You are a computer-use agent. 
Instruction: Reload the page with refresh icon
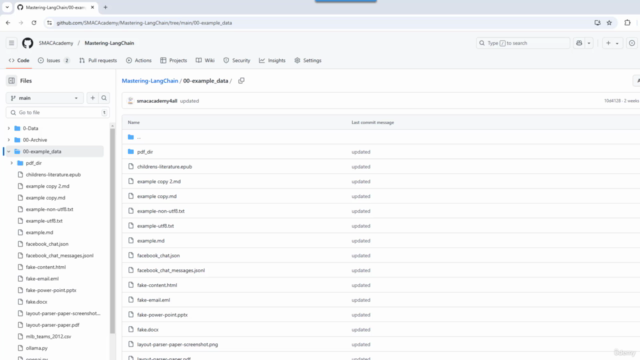34,23
